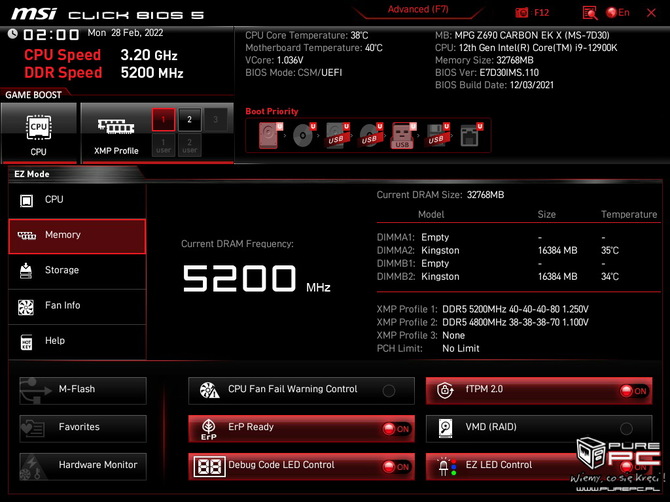Open the CPU section in EZ Mode
The width and height of the screenshot is (670, 502).
[x=77, y=200]
